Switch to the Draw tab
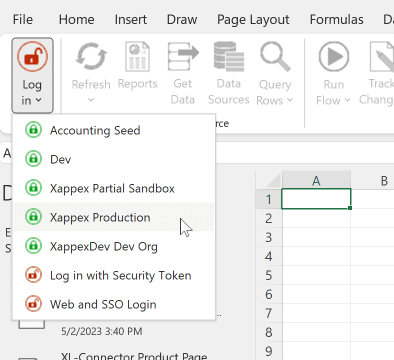Viewport: 394px width, 360px height. [x=182, y=19]
